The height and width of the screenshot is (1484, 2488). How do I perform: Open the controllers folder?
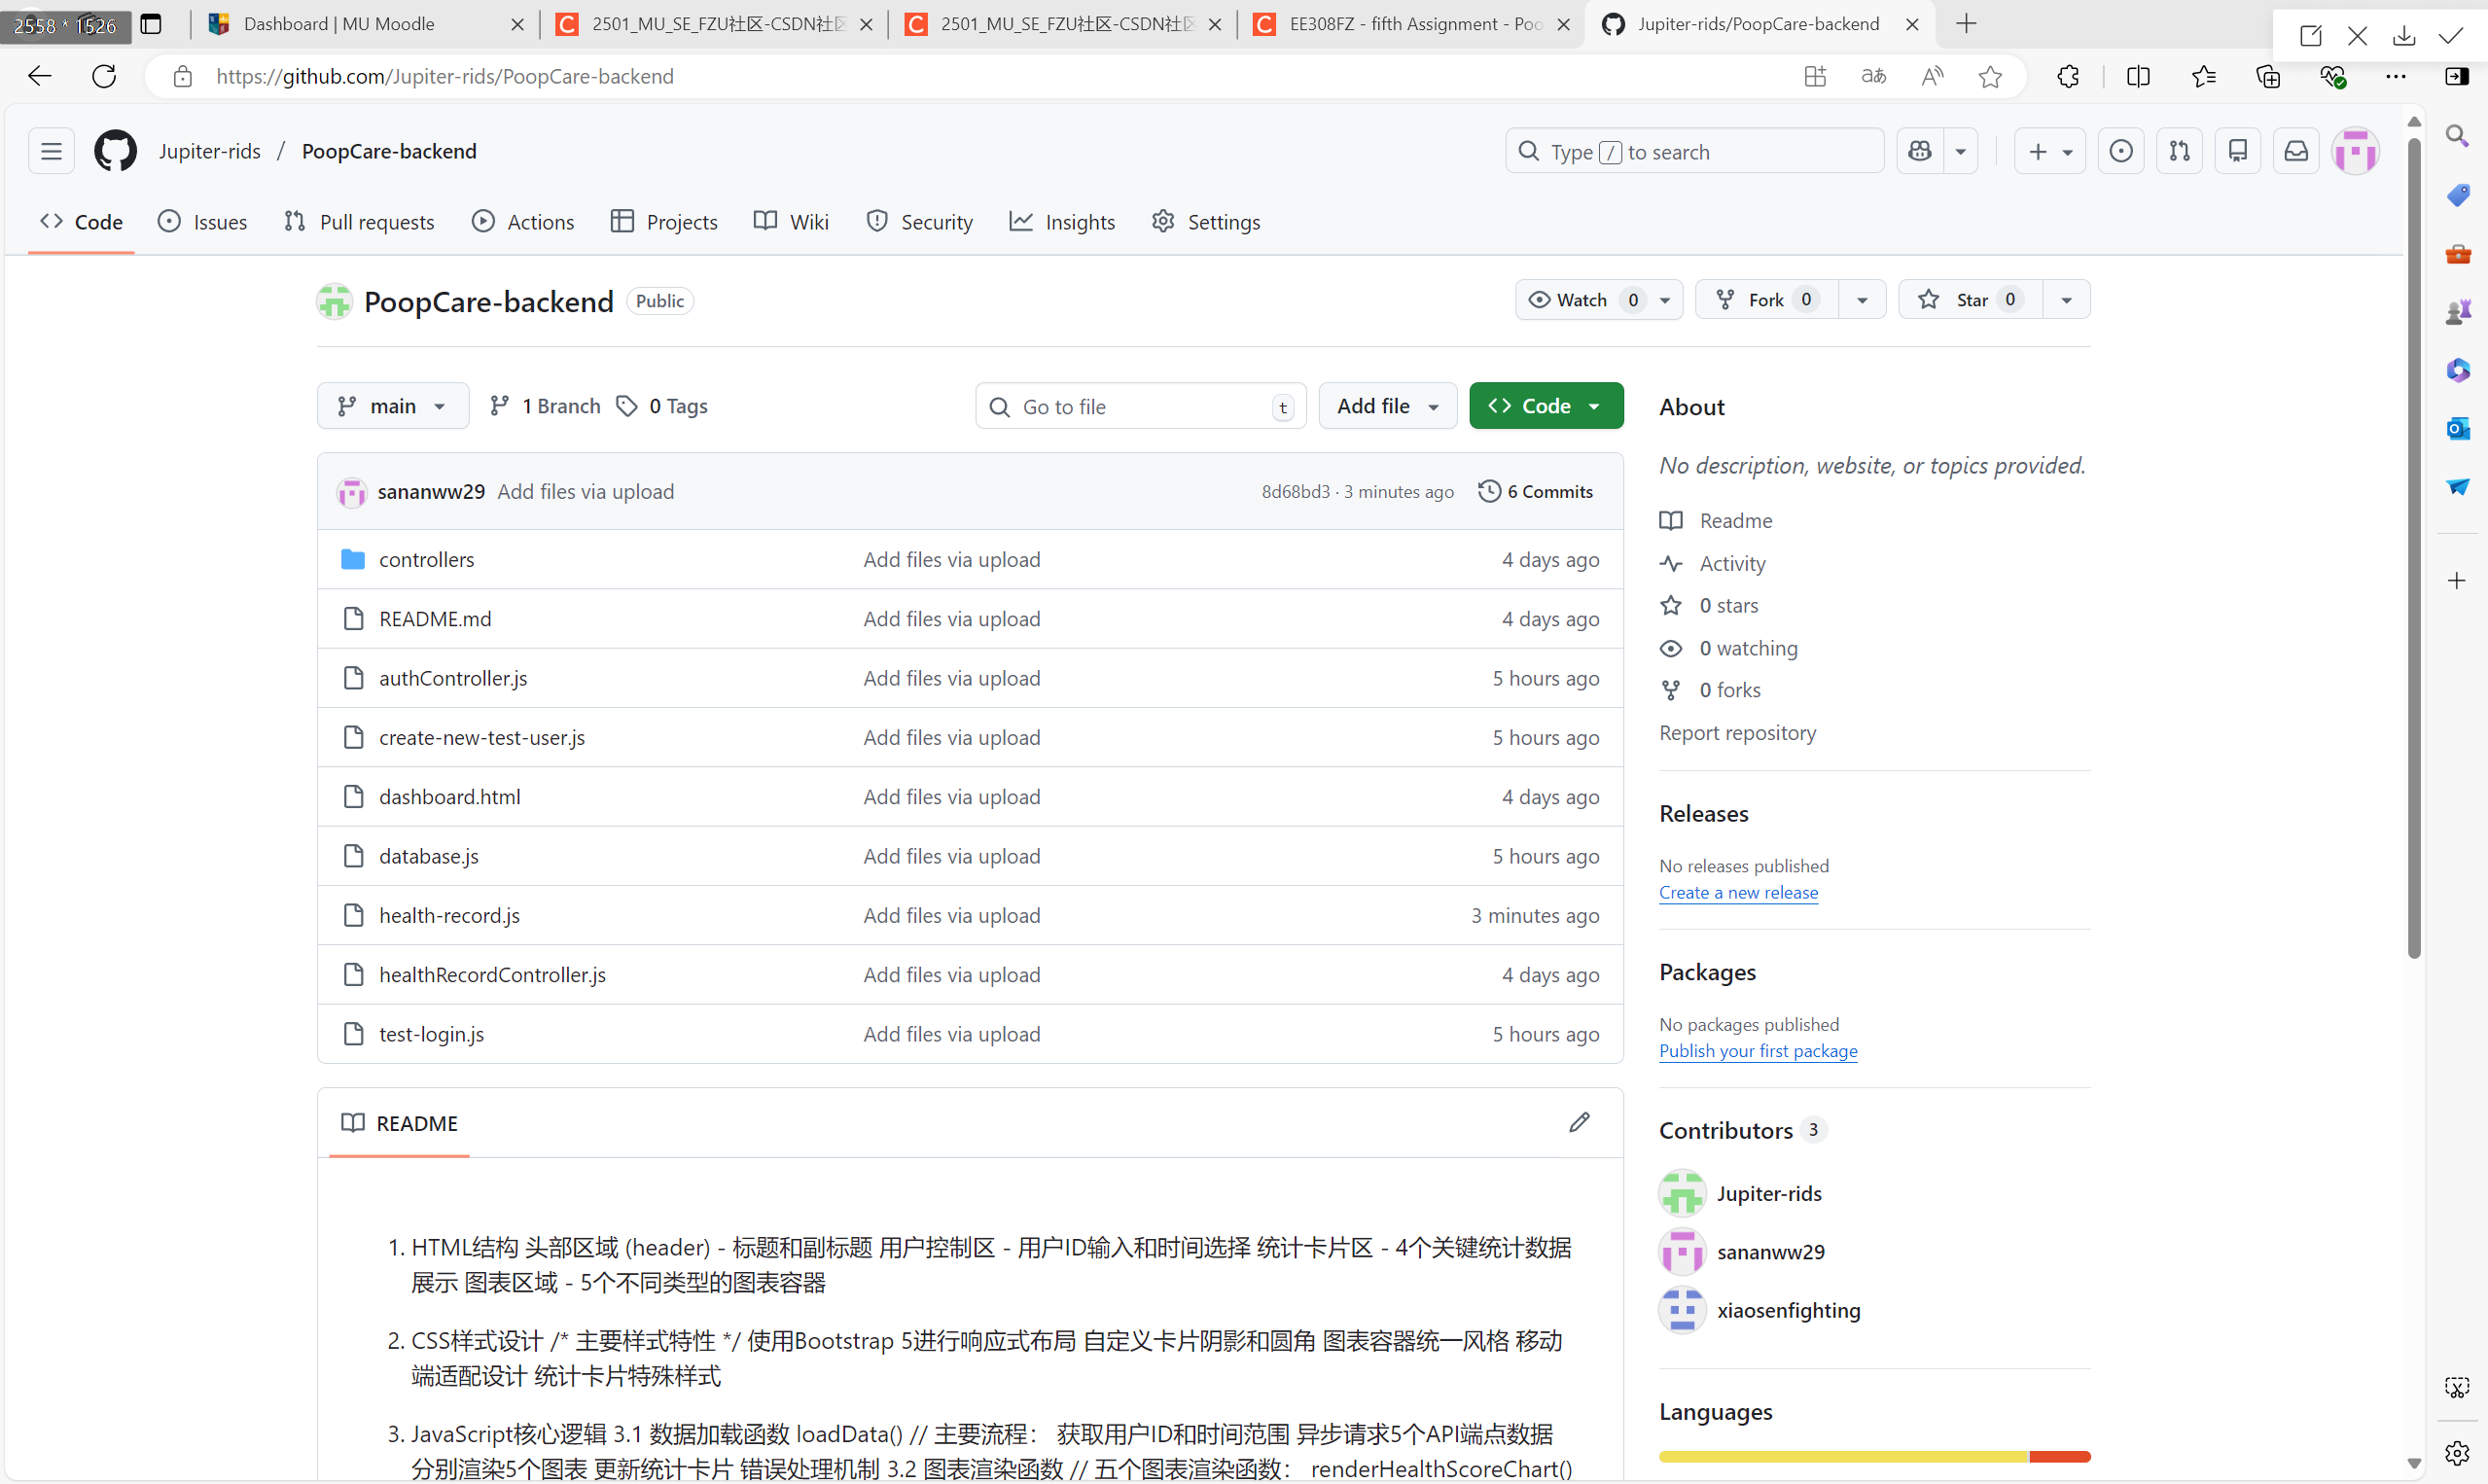(x=426, y=559)
